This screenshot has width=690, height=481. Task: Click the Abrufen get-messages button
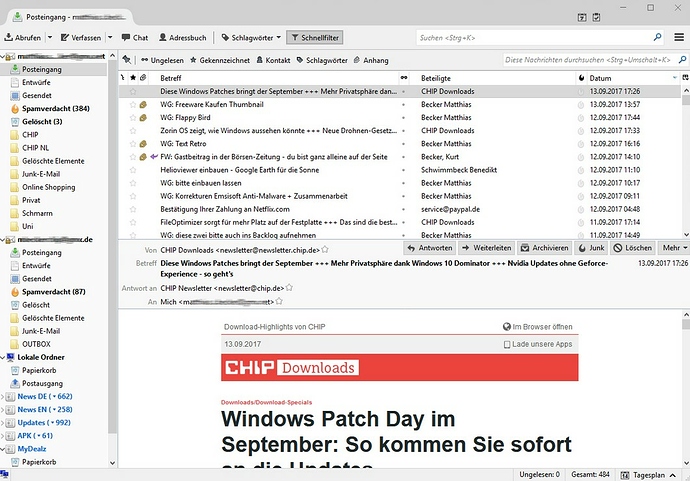(23, 38)
